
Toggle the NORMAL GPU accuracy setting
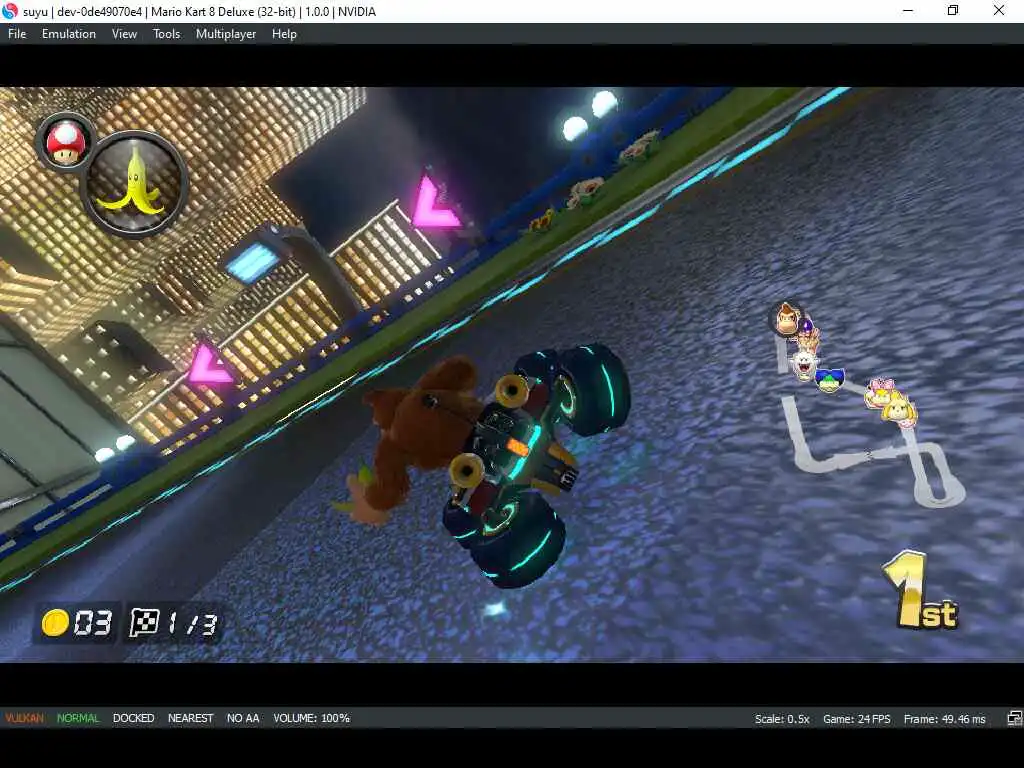tap(78, 718)
